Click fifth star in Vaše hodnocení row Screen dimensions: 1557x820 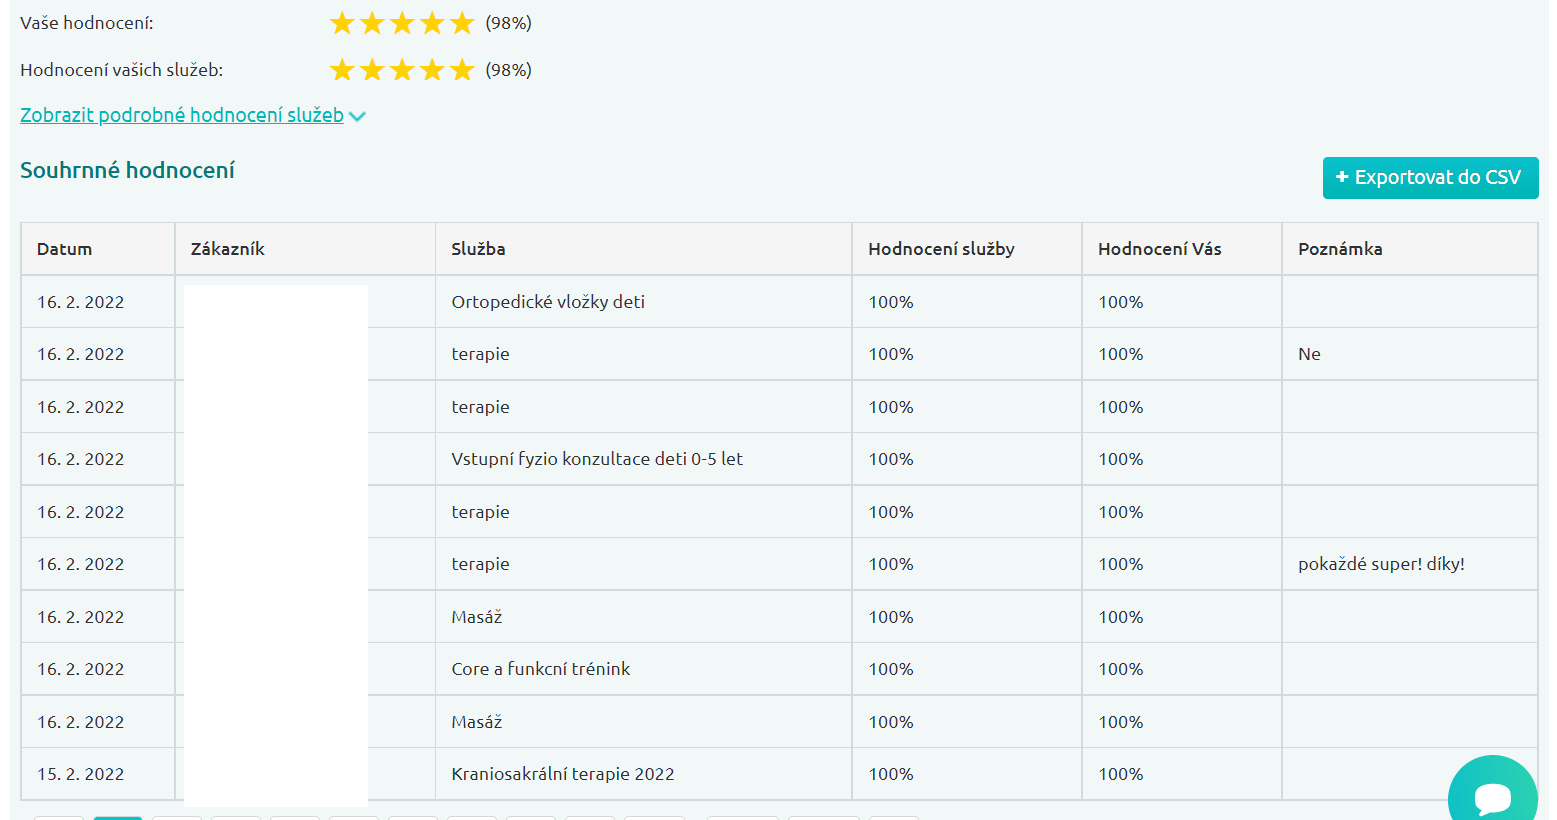click(x=462, y=23)
